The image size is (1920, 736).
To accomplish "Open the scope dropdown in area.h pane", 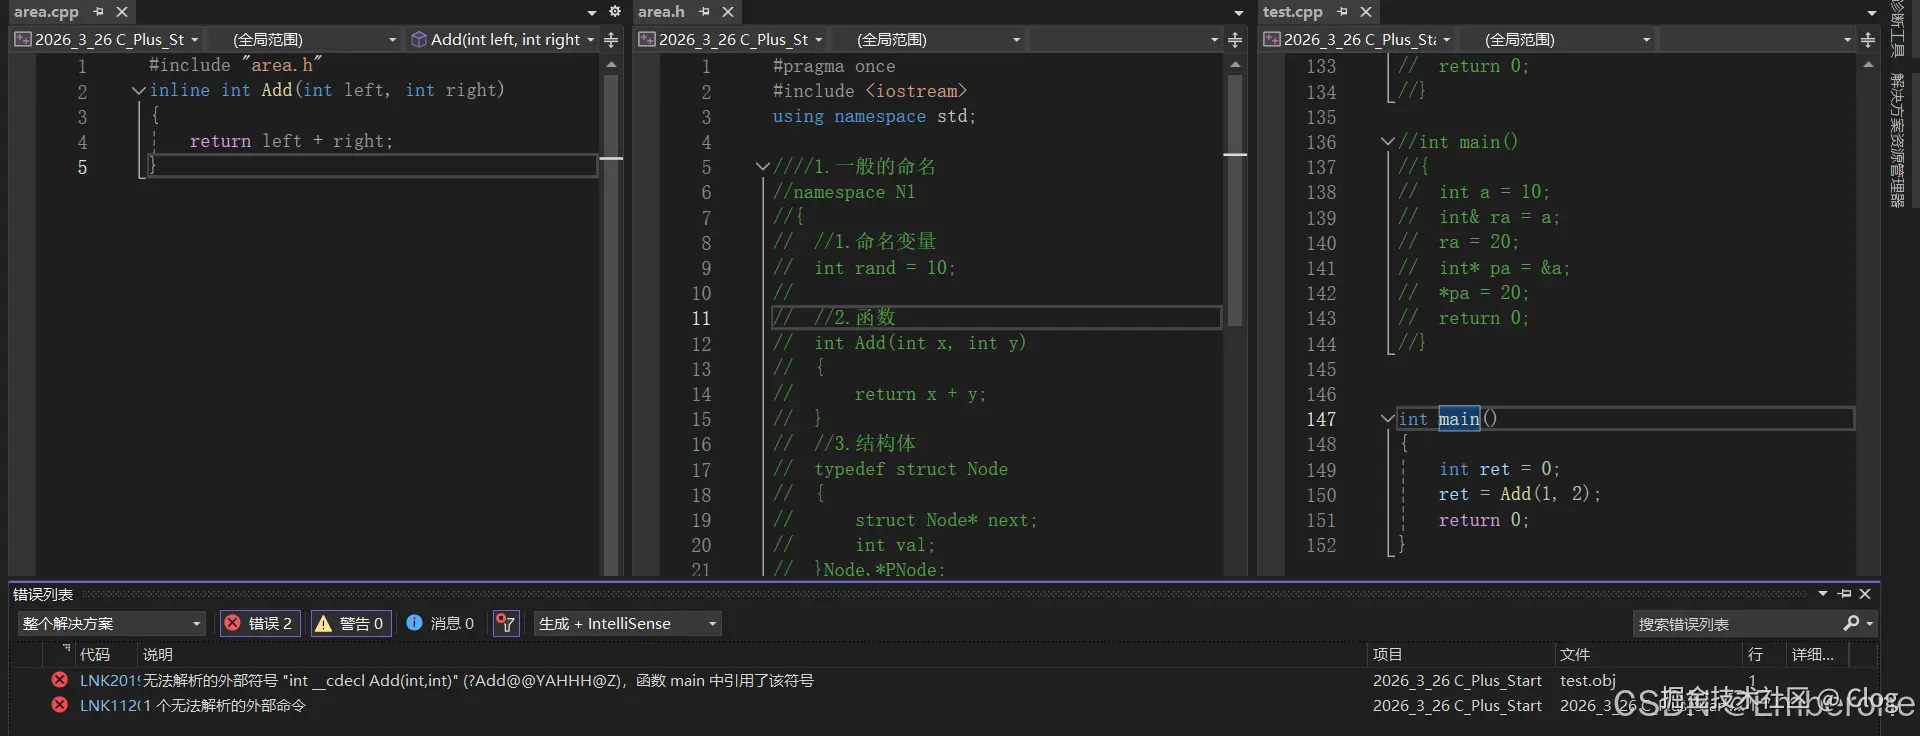I will pyautogui.click(x=927, y=40).
